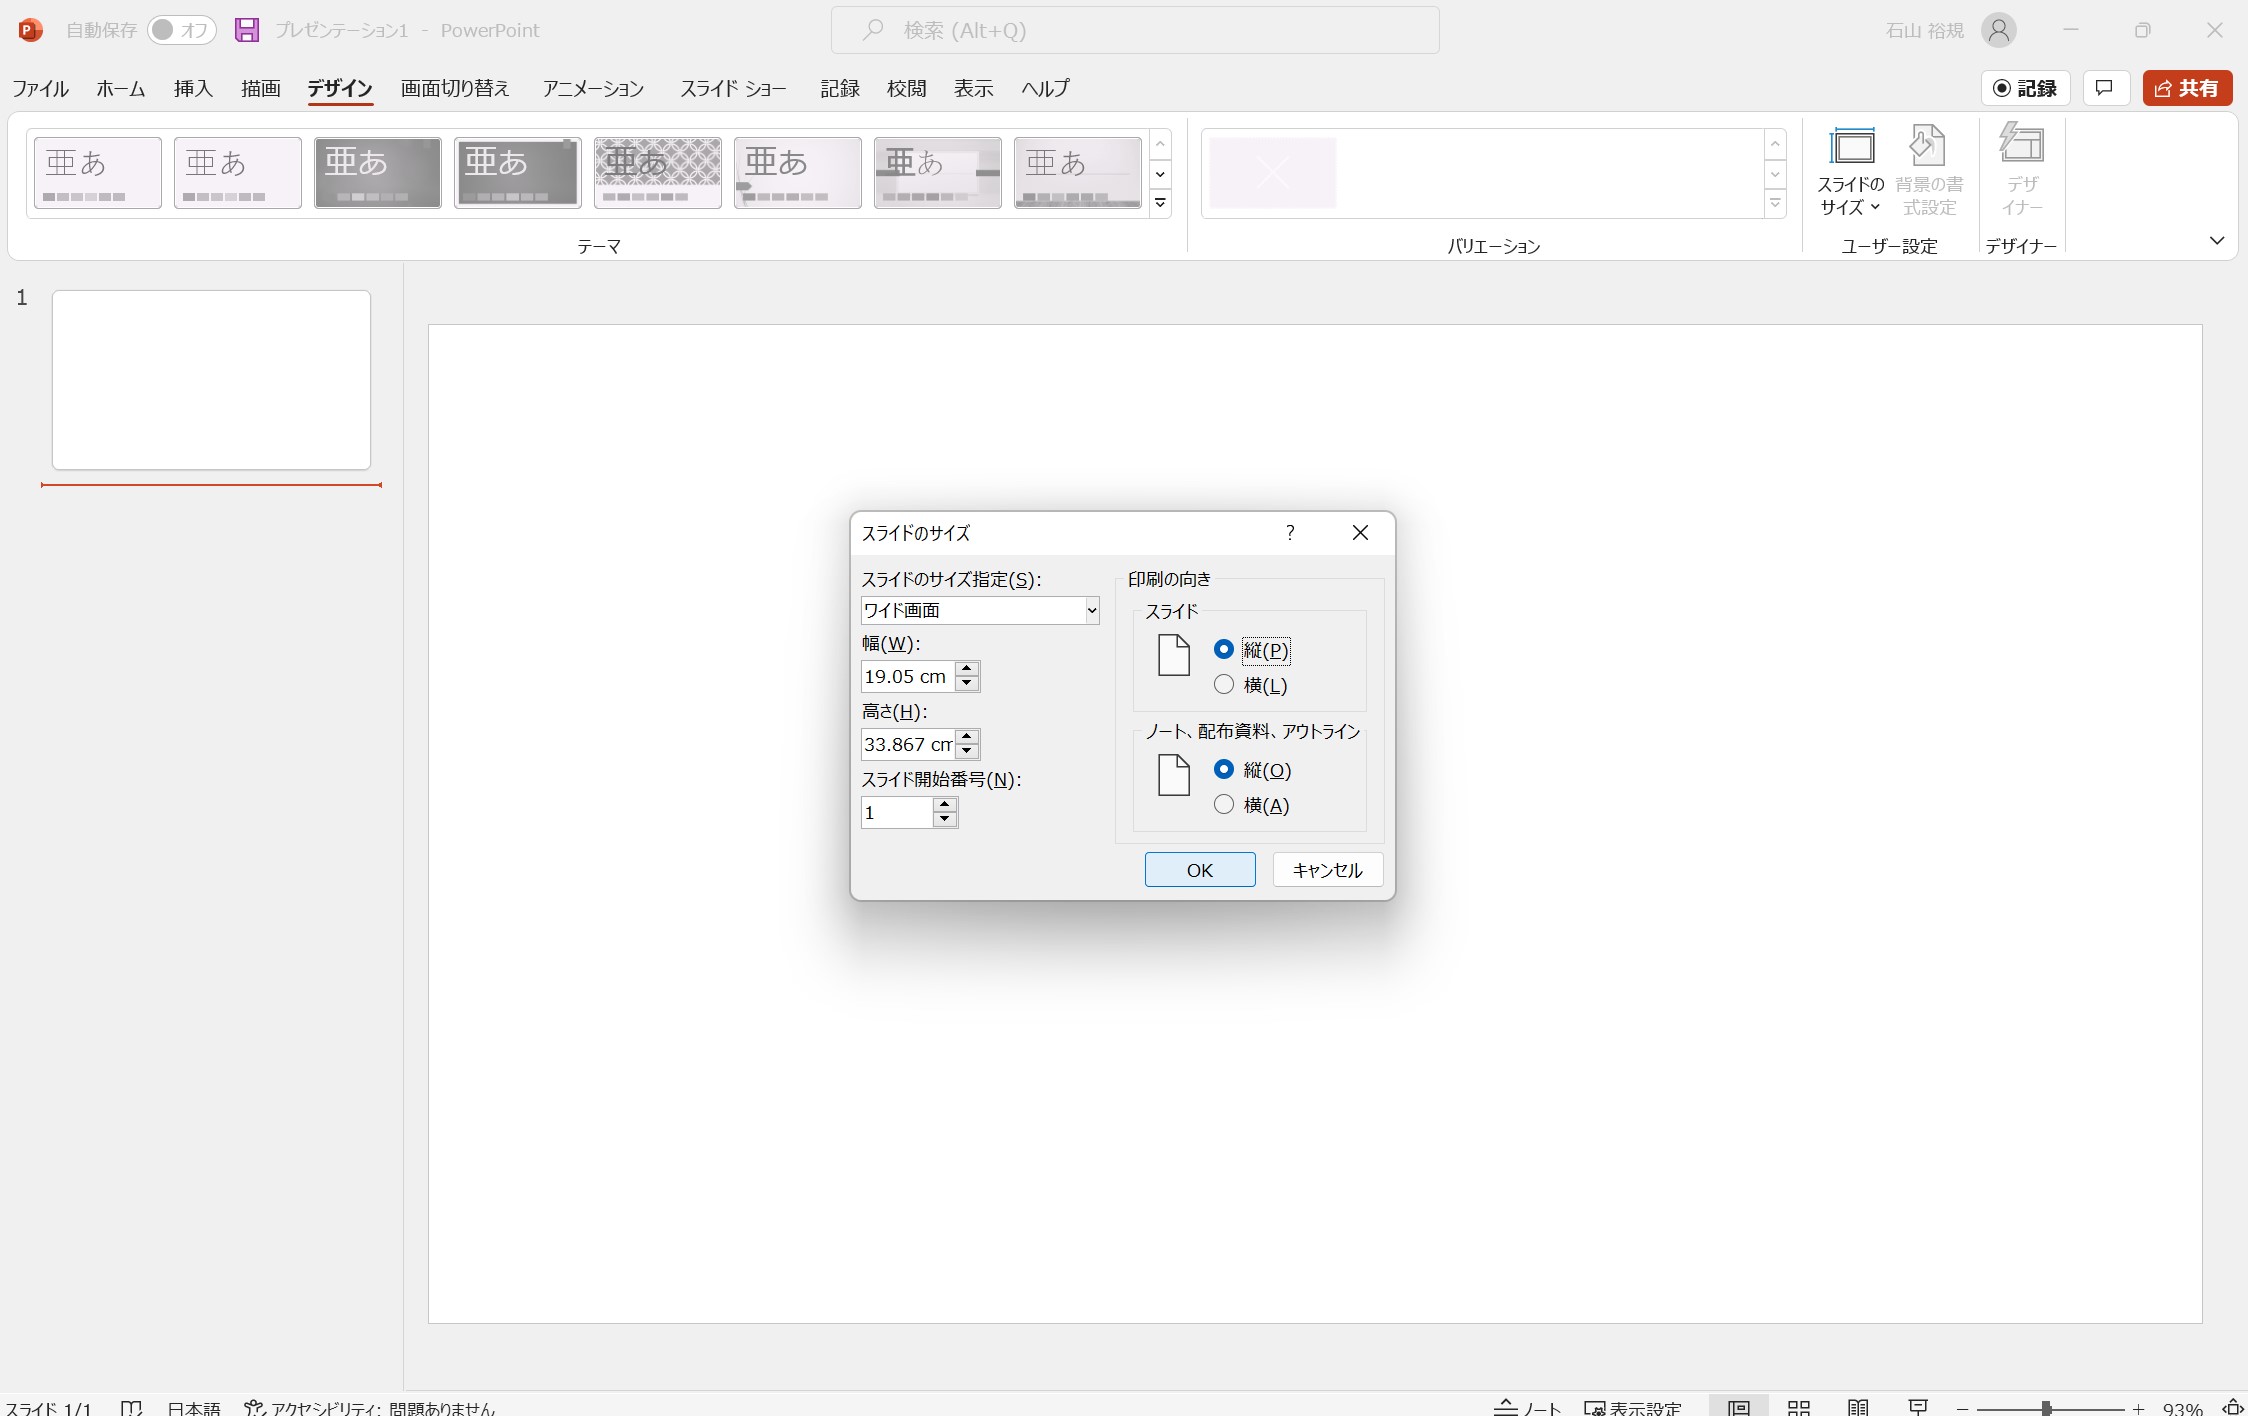The width and height of the screenshot is (2248, 1416).
Task: Click the slide 1 thumbnail
Action: coord(211,380)
